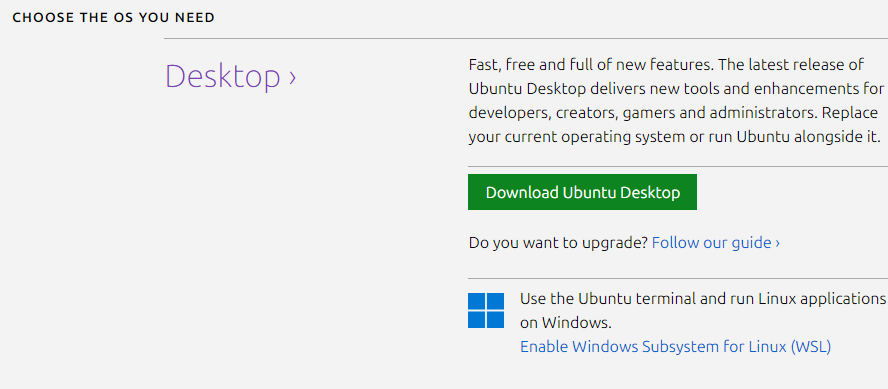Image resolution: width=888 pixels, height=389 pixels.
Task: Click the 'Use the Ubuntu terminal' description text
Action: click(702, 310)
